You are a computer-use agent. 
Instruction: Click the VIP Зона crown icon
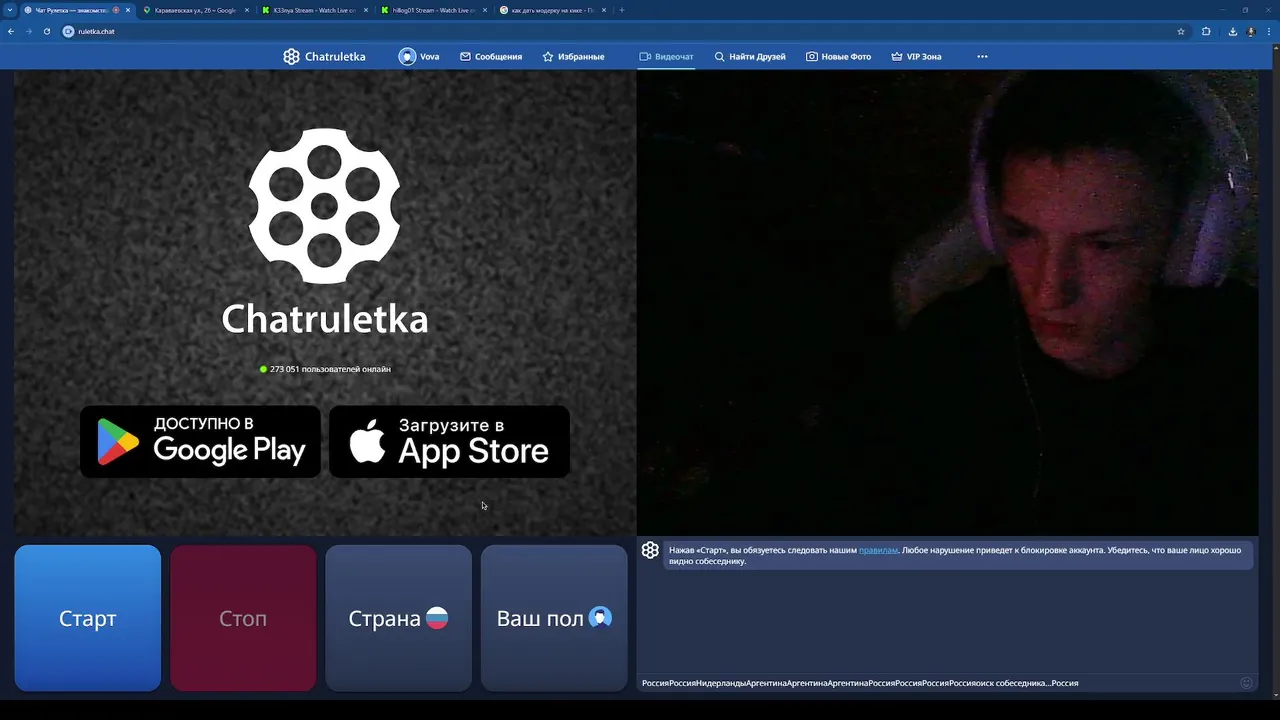pos(897,57)
